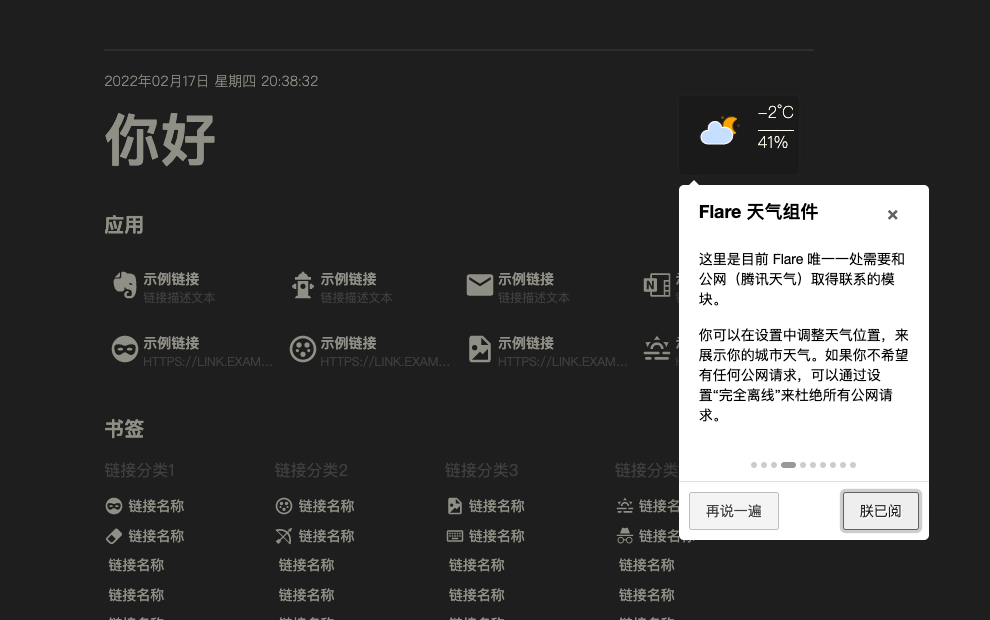This screenshot has height=620, width=990.
Task: Click the -2°C temperature display
Action: (x=775, y=112)
